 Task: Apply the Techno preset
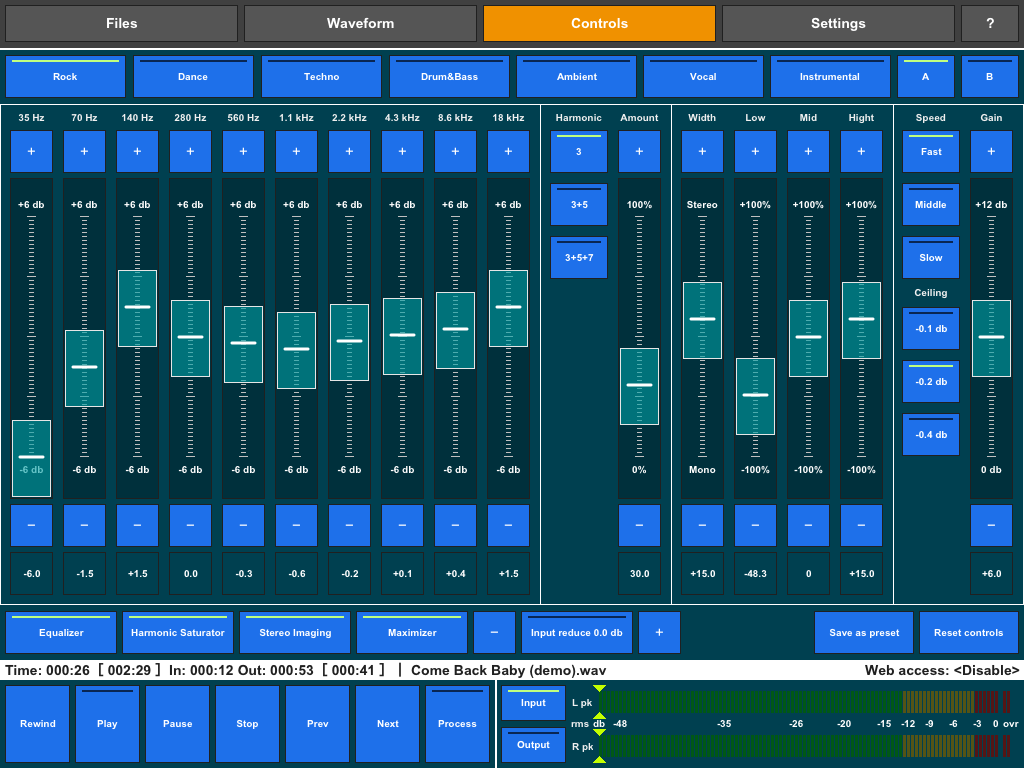[x=321, y=76]
